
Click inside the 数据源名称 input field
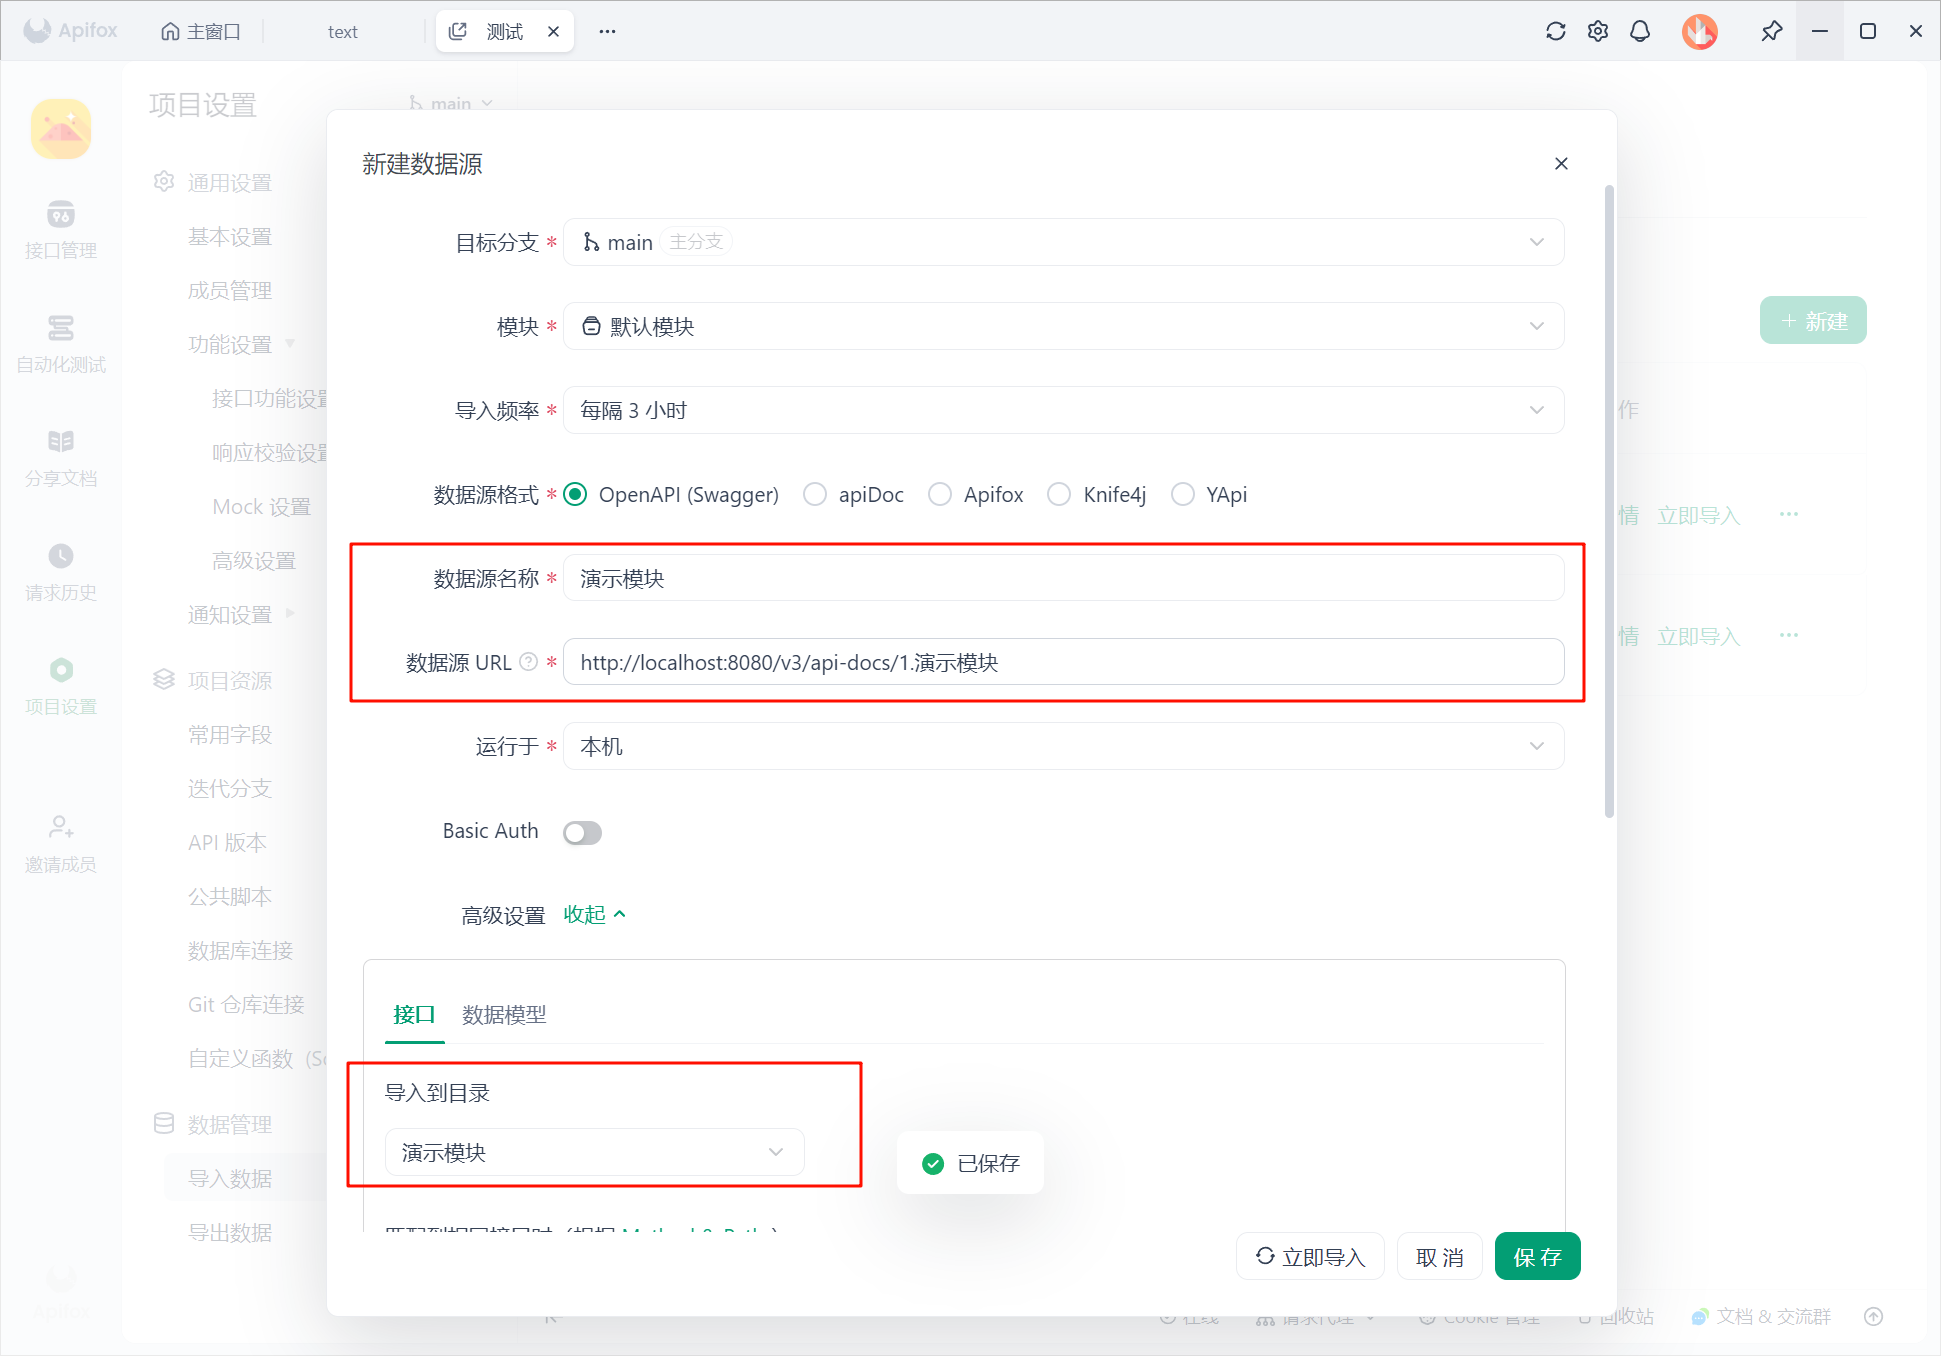1062,578
